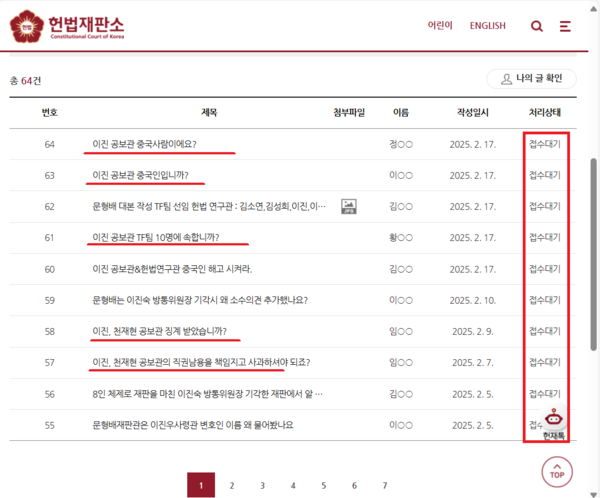
Task: Switch to ENGLISH language
Action: point(487,26)
